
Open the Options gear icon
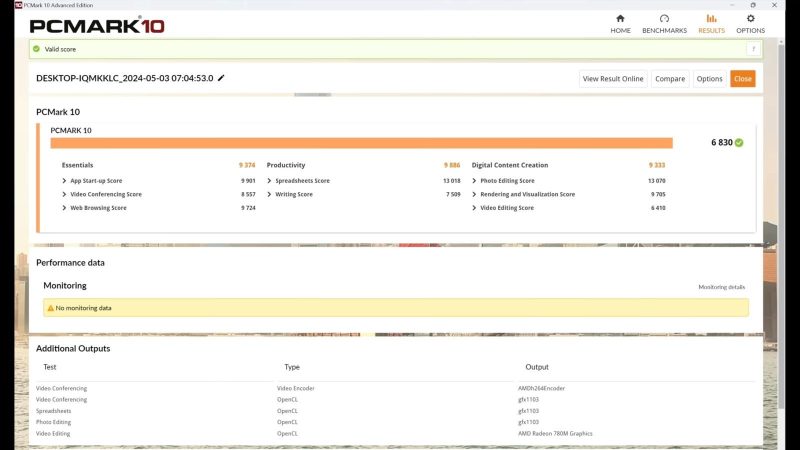point(750,18)
